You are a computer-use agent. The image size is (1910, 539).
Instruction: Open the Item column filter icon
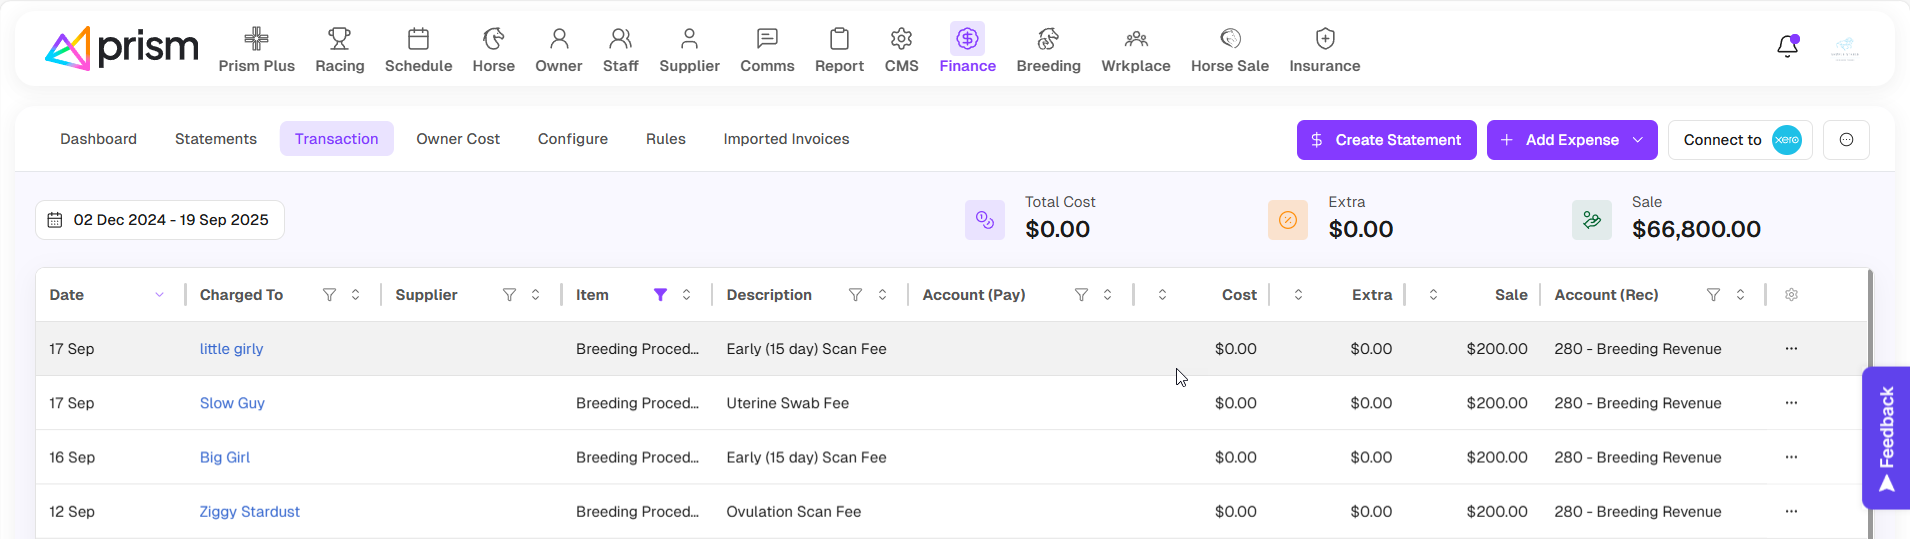click(660, 295)
